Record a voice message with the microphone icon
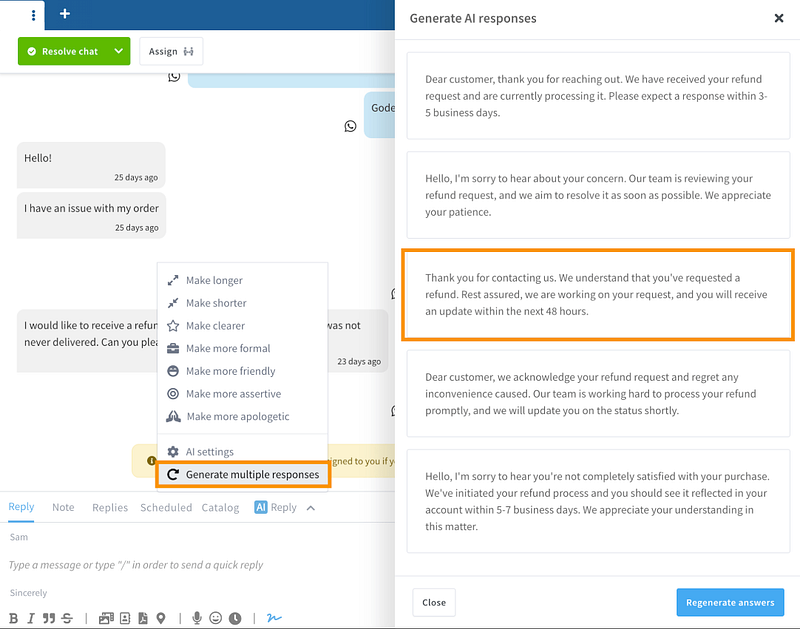 click(197, 618)
